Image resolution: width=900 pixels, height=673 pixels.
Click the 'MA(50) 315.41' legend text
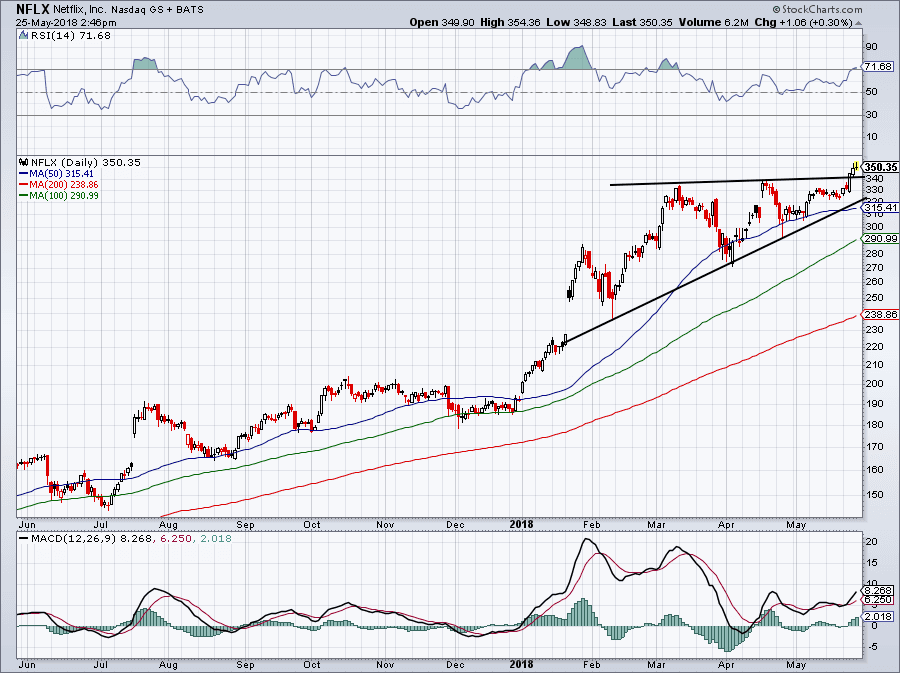coord(61,173)
